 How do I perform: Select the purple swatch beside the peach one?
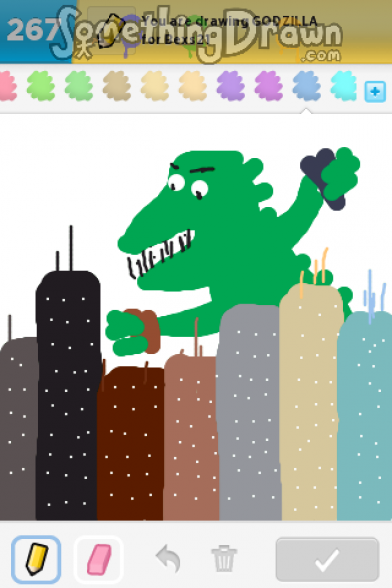231,86
